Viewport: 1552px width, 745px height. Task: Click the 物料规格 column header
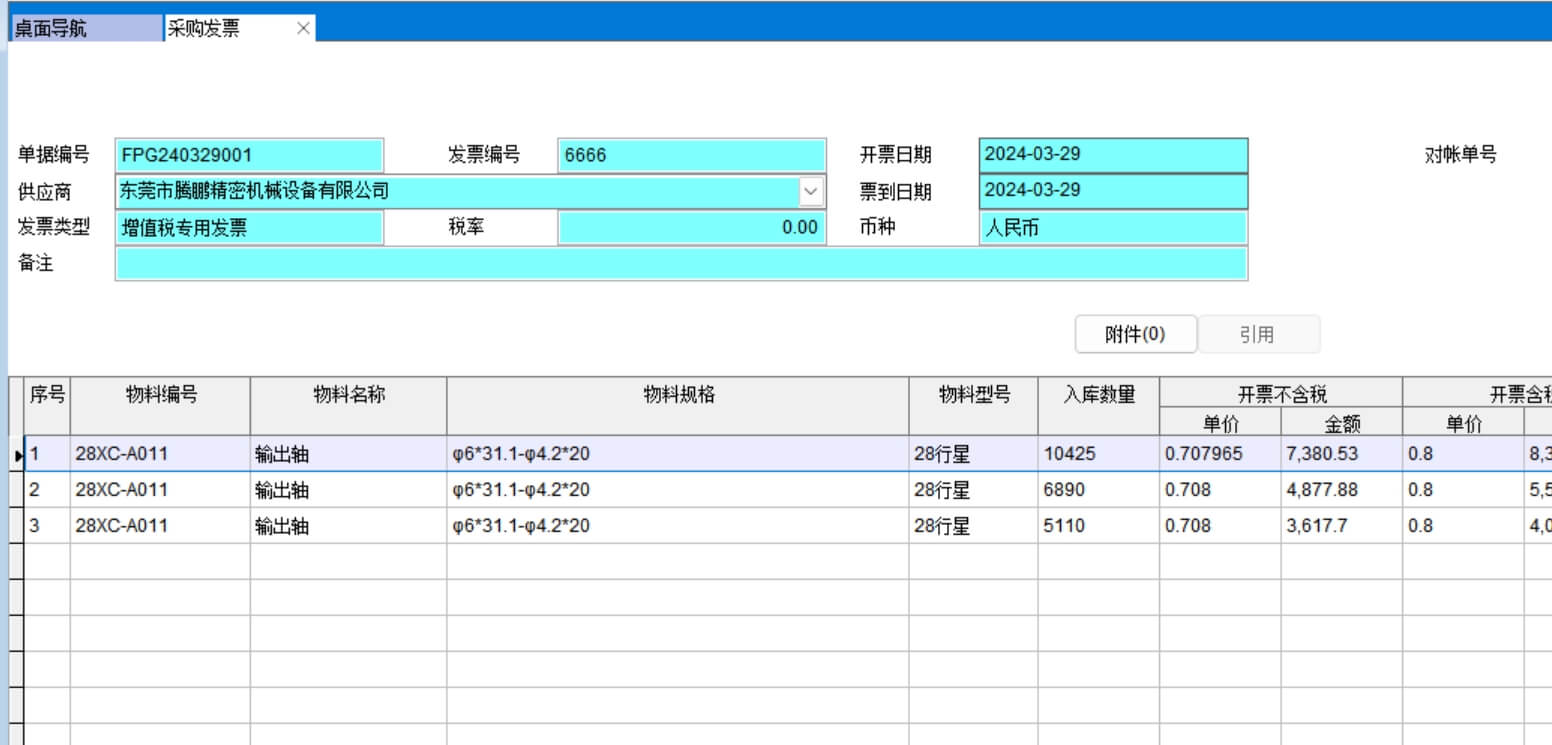click(x=678, y=395)
